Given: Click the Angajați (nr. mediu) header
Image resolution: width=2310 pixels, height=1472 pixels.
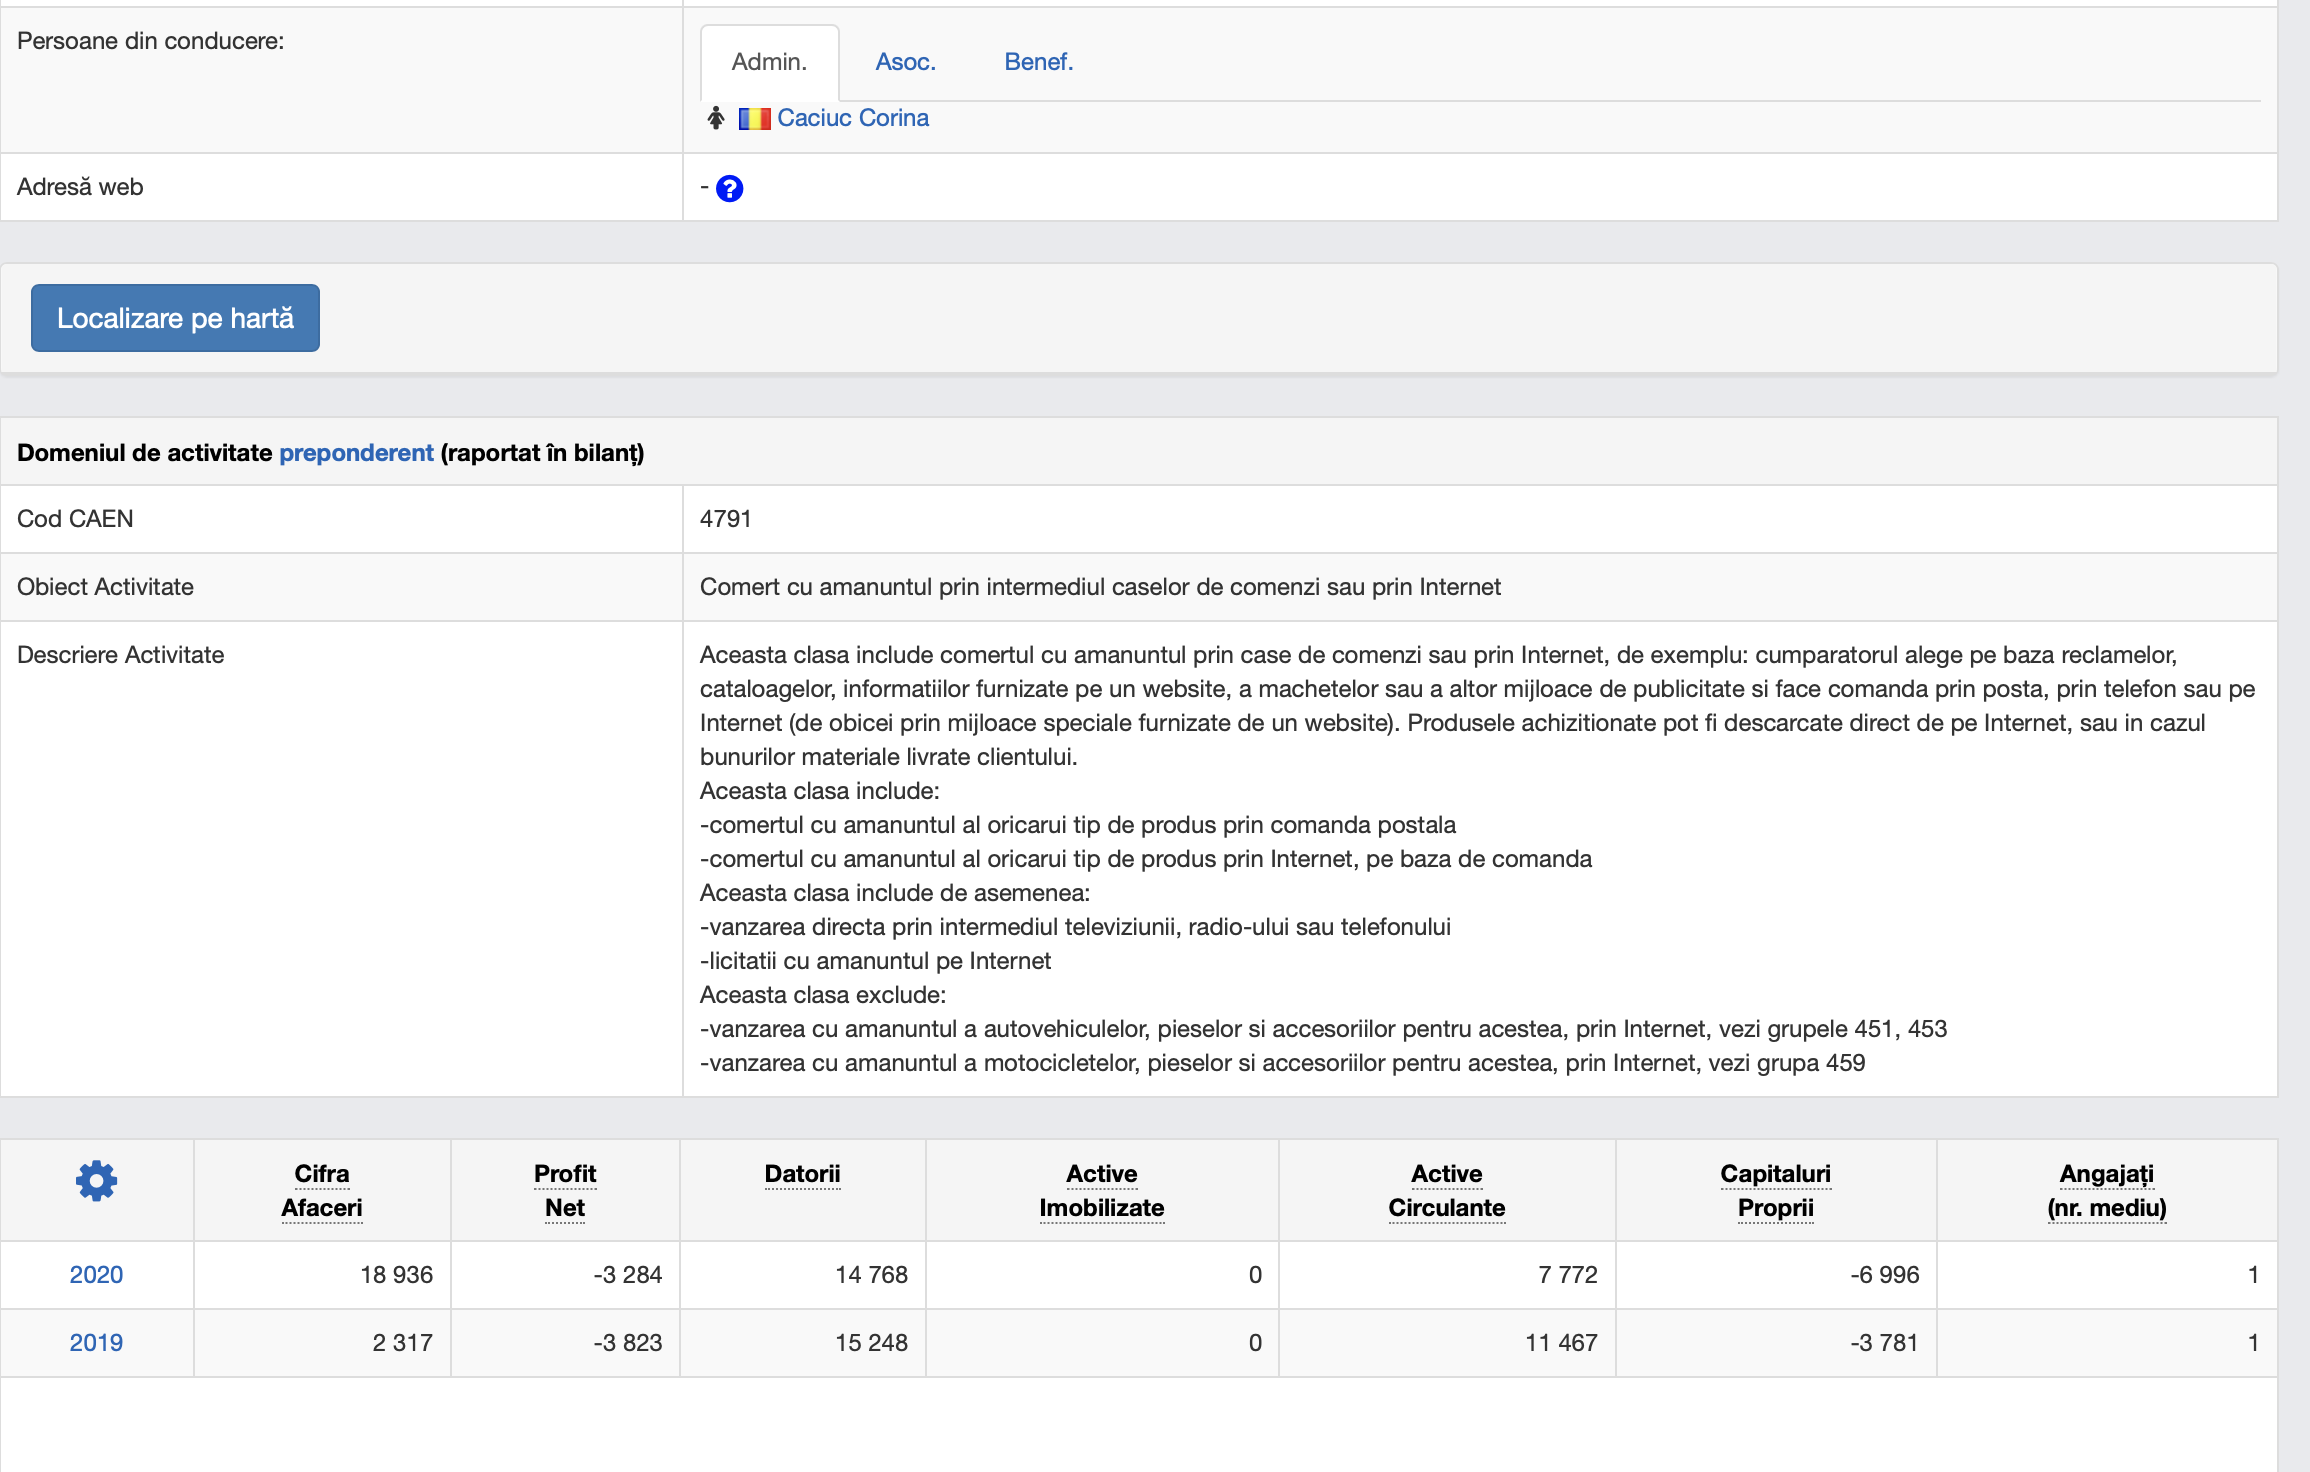Looking at the screenshot, I should 2106,1190.
